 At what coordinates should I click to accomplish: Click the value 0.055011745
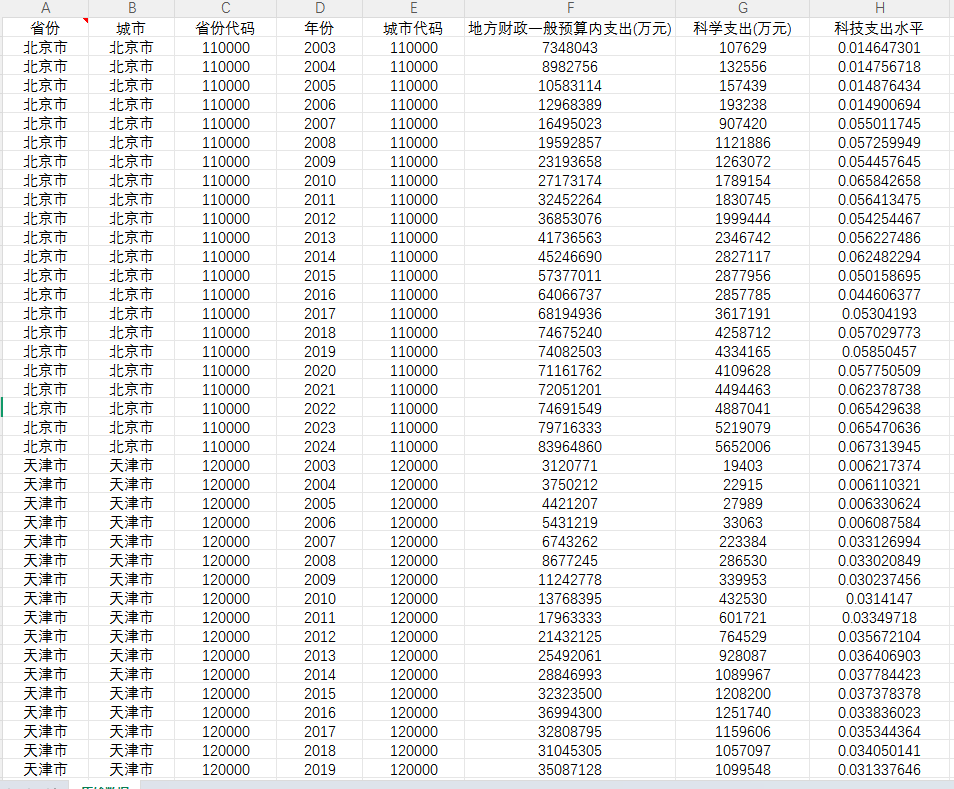pyautogui.click(x=880, y=123)
